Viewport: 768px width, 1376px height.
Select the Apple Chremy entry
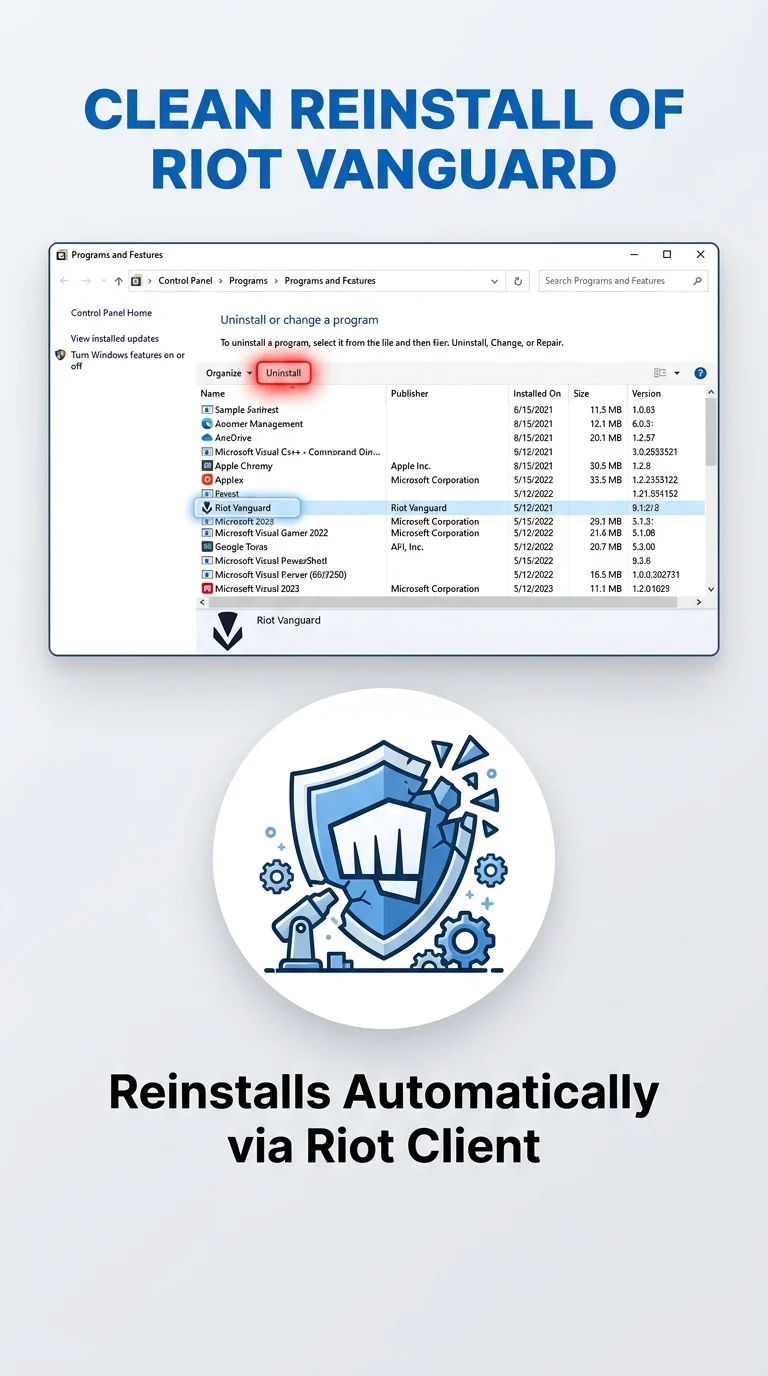pyautogui.click(x=244, y=466)
